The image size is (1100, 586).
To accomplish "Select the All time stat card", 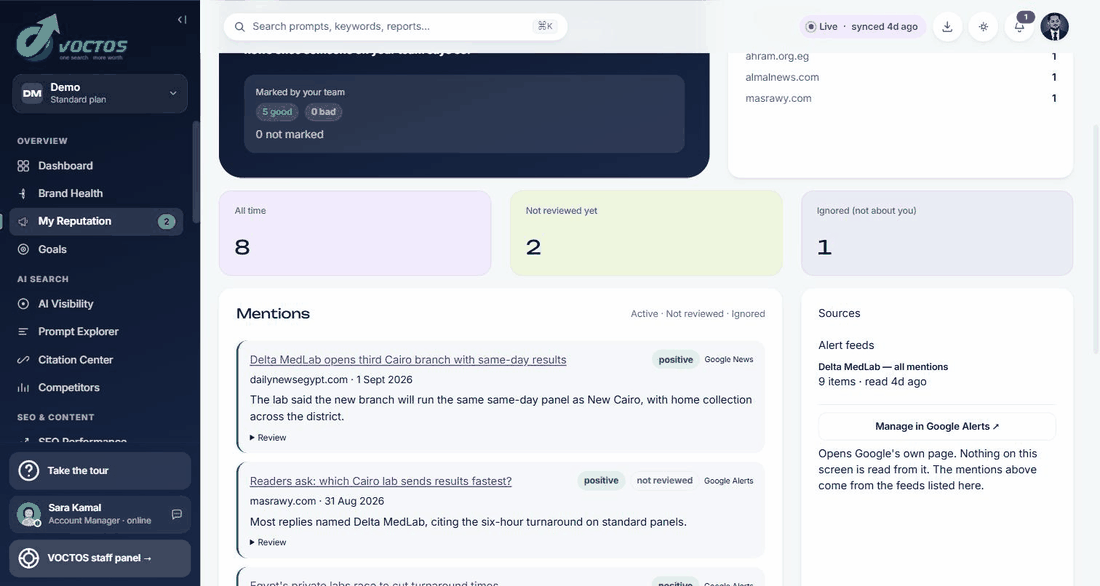I will [355, 233].
